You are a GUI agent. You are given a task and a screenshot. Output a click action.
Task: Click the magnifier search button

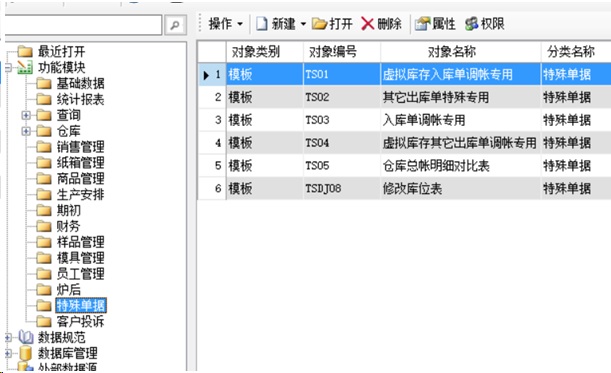tap(175, 25)
